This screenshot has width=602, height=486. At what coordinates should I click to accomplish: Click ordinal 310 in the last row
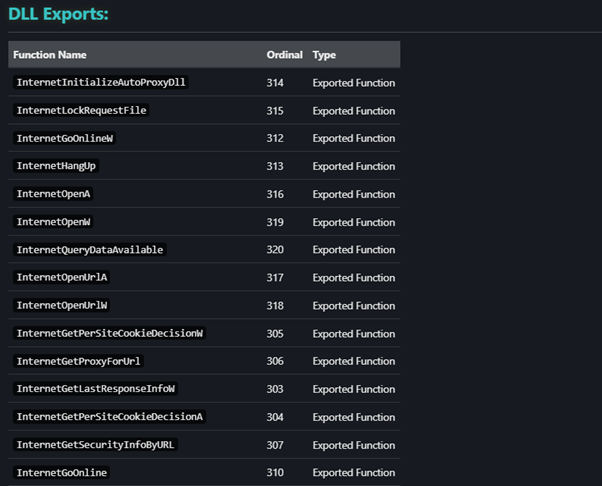coord(275,472)
